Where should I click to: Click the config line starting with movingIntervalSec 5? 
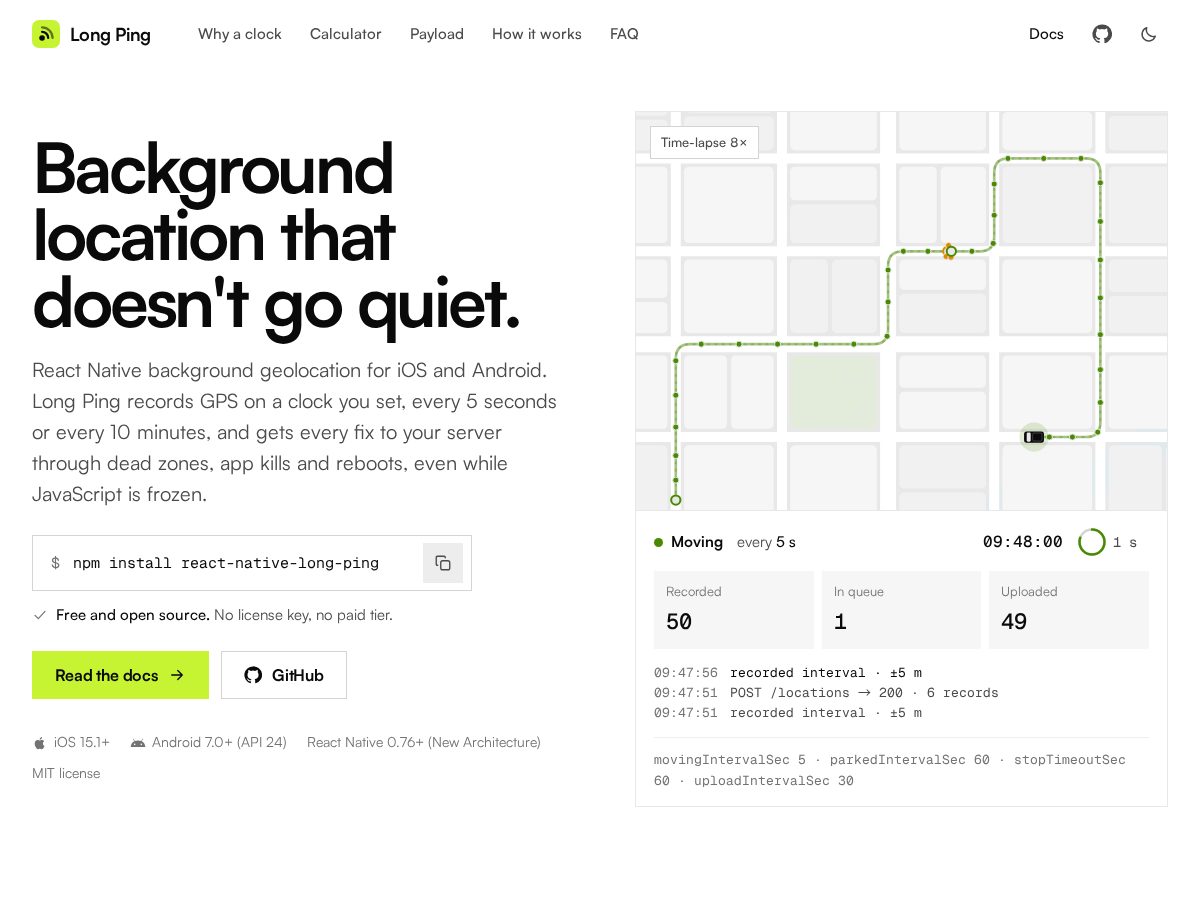[890, 770]
